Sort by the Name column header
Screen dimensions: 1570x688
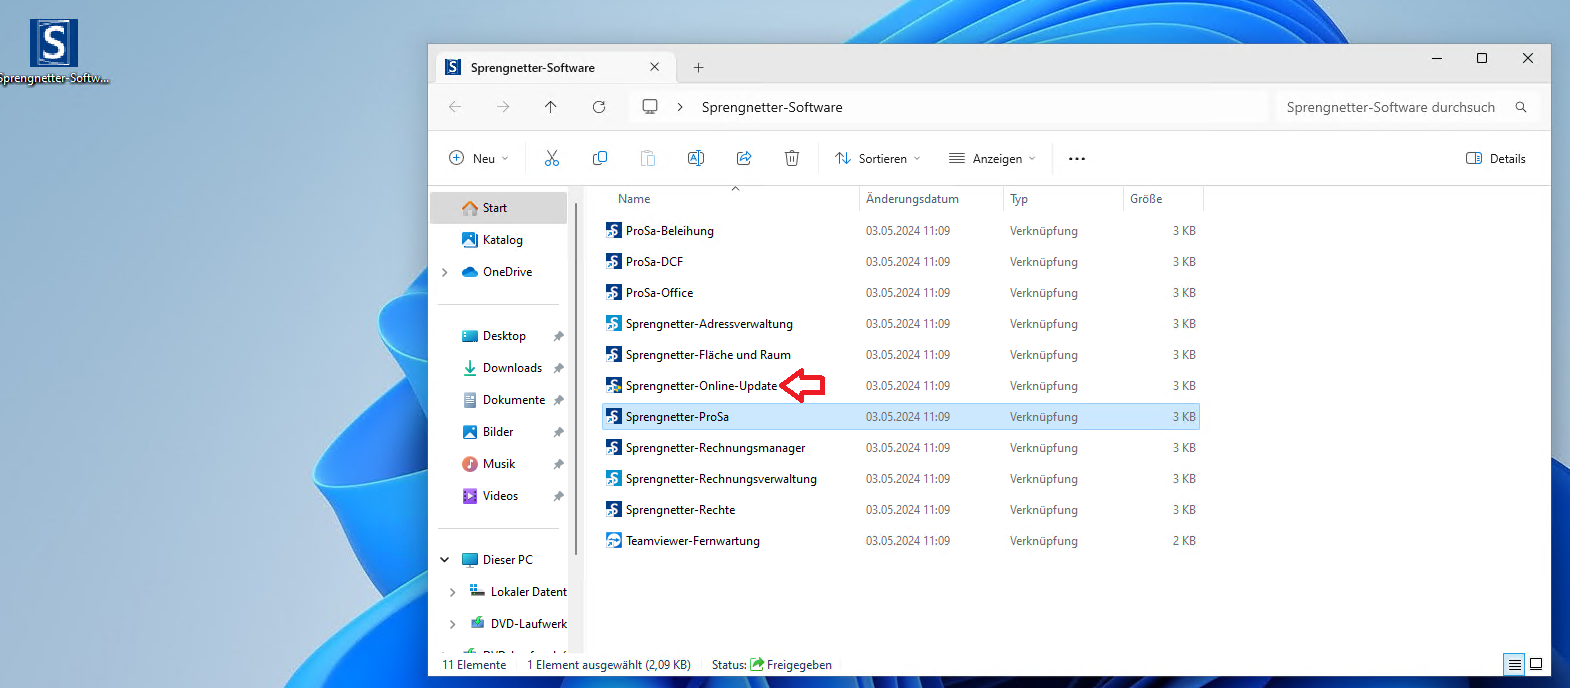click(634, 199)
